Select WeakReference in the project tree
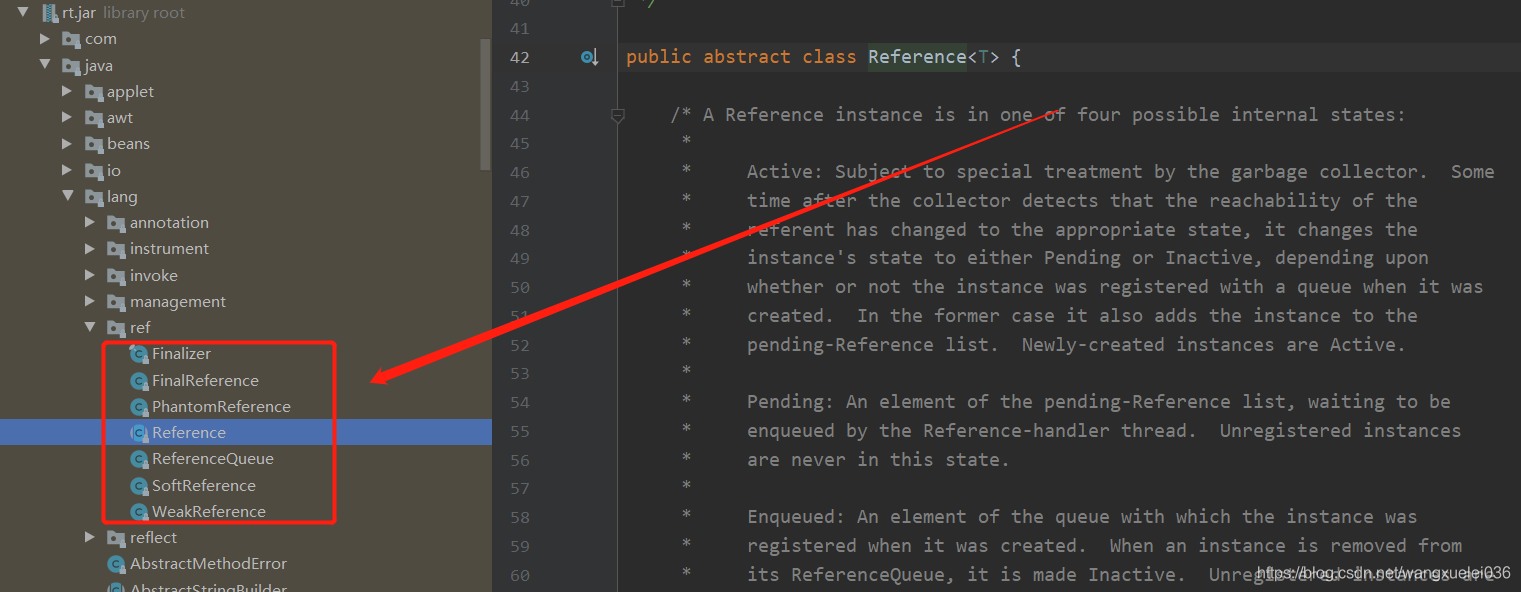1521x592 pixels. (208, 512)
